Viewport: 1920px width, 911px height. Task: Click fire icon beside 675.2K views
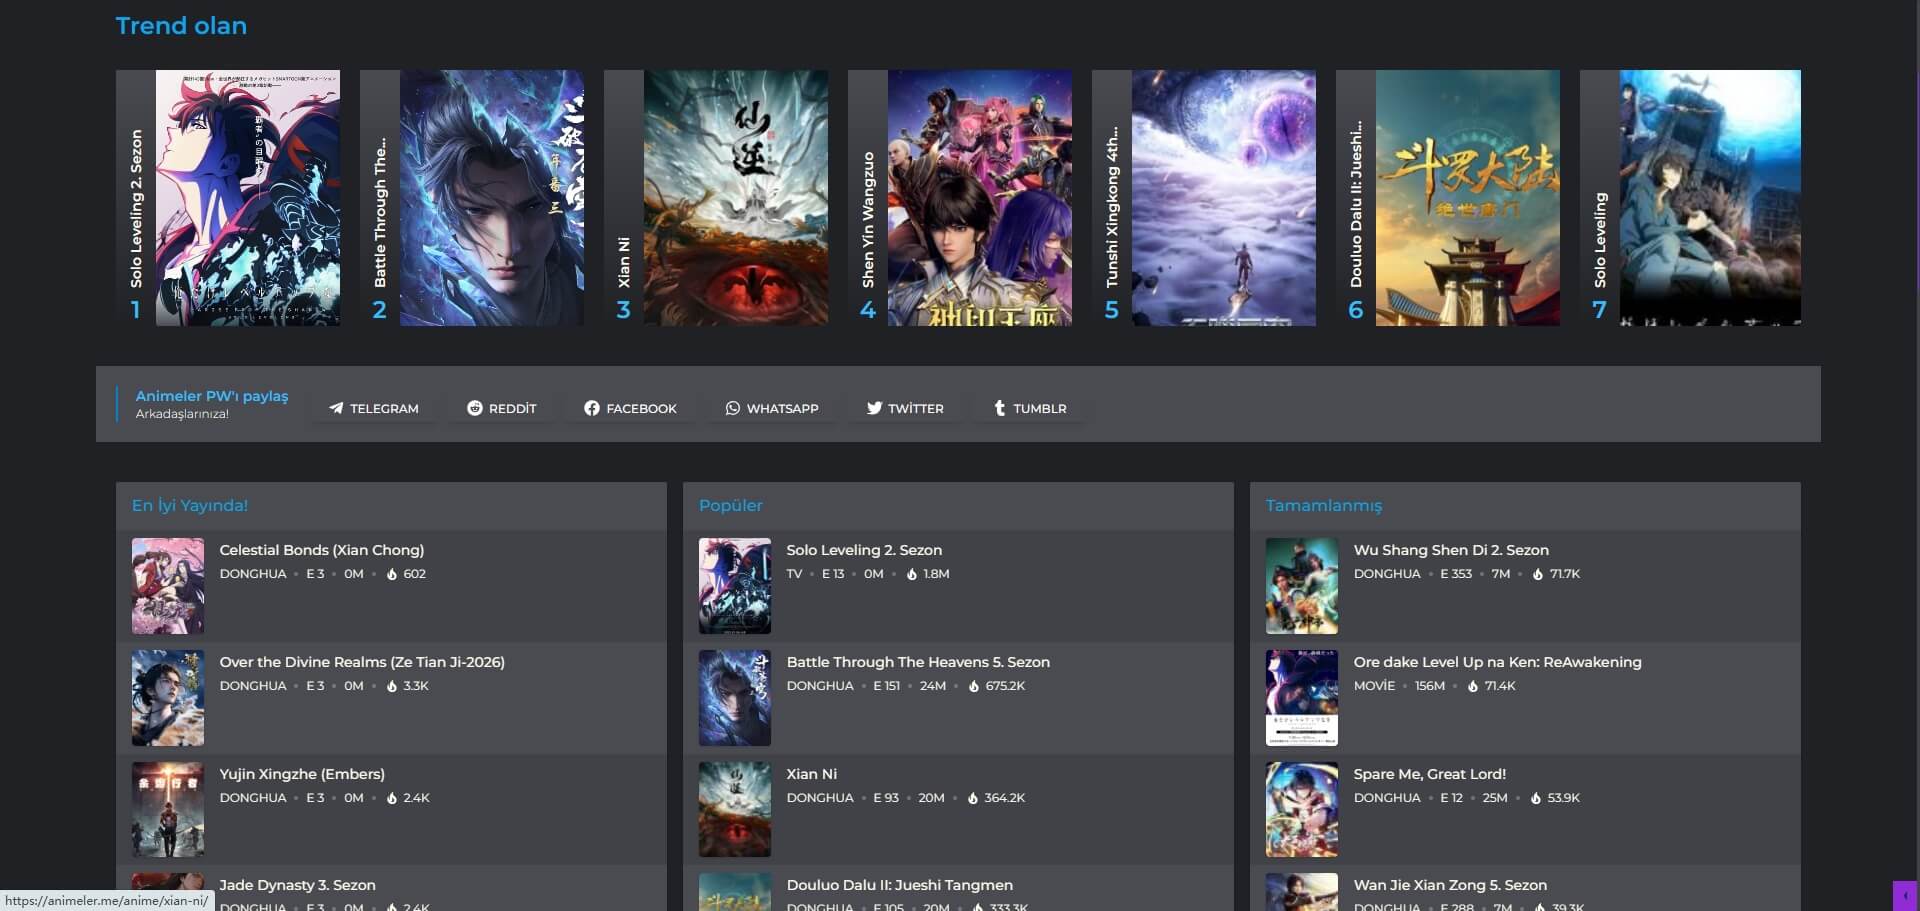973,686
